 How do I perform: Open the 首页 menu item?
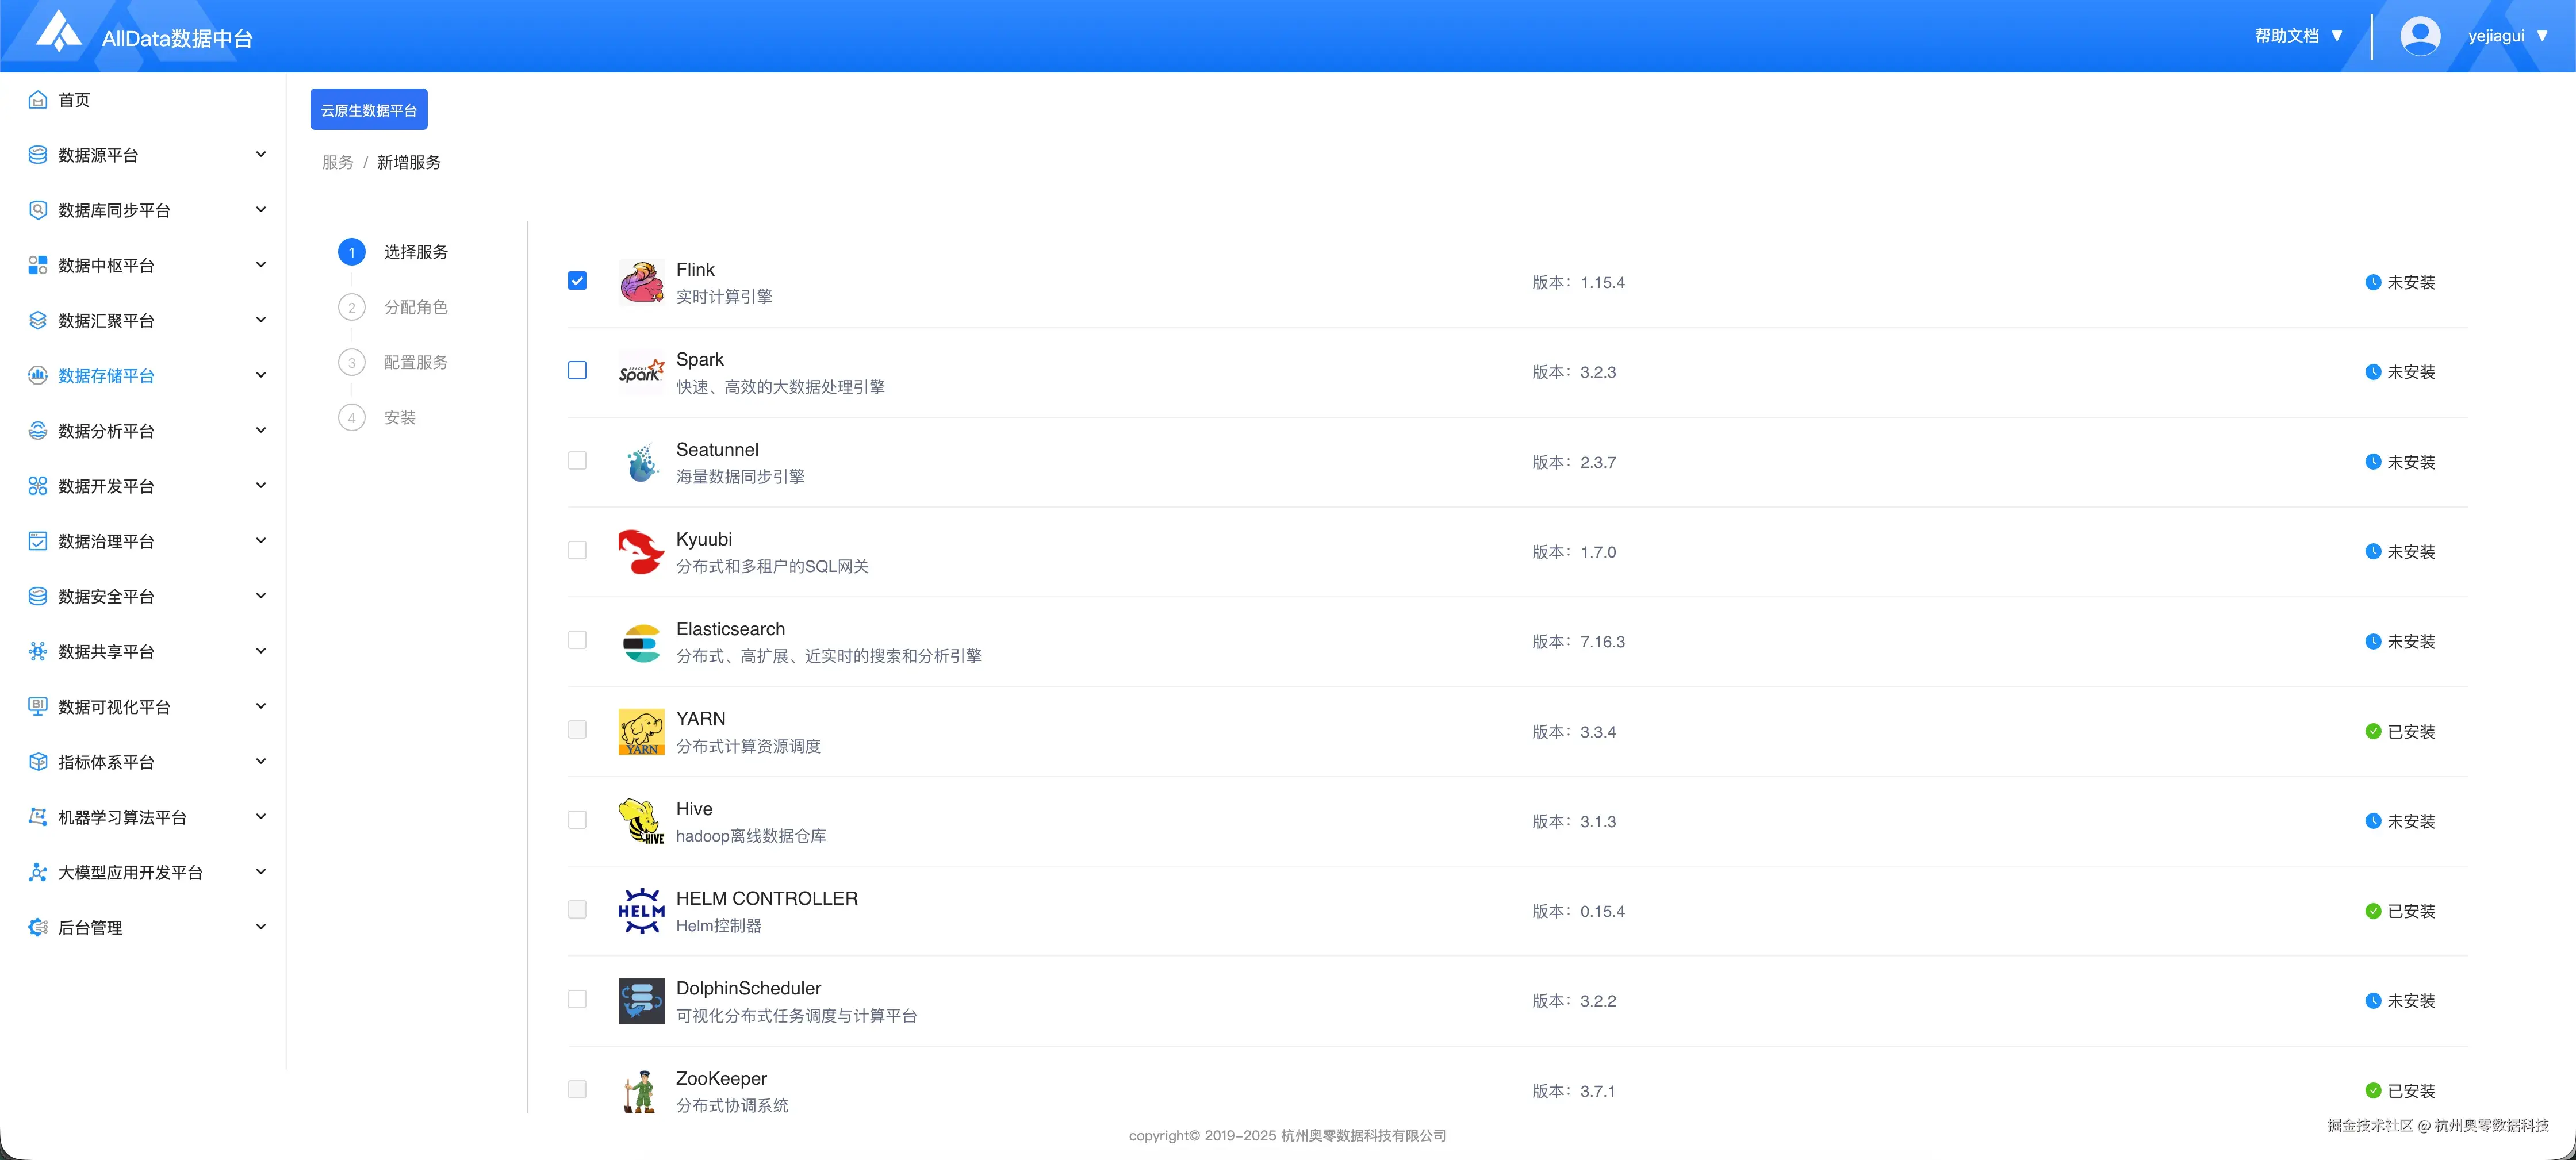pyautogui.click(x=74, y=100)
